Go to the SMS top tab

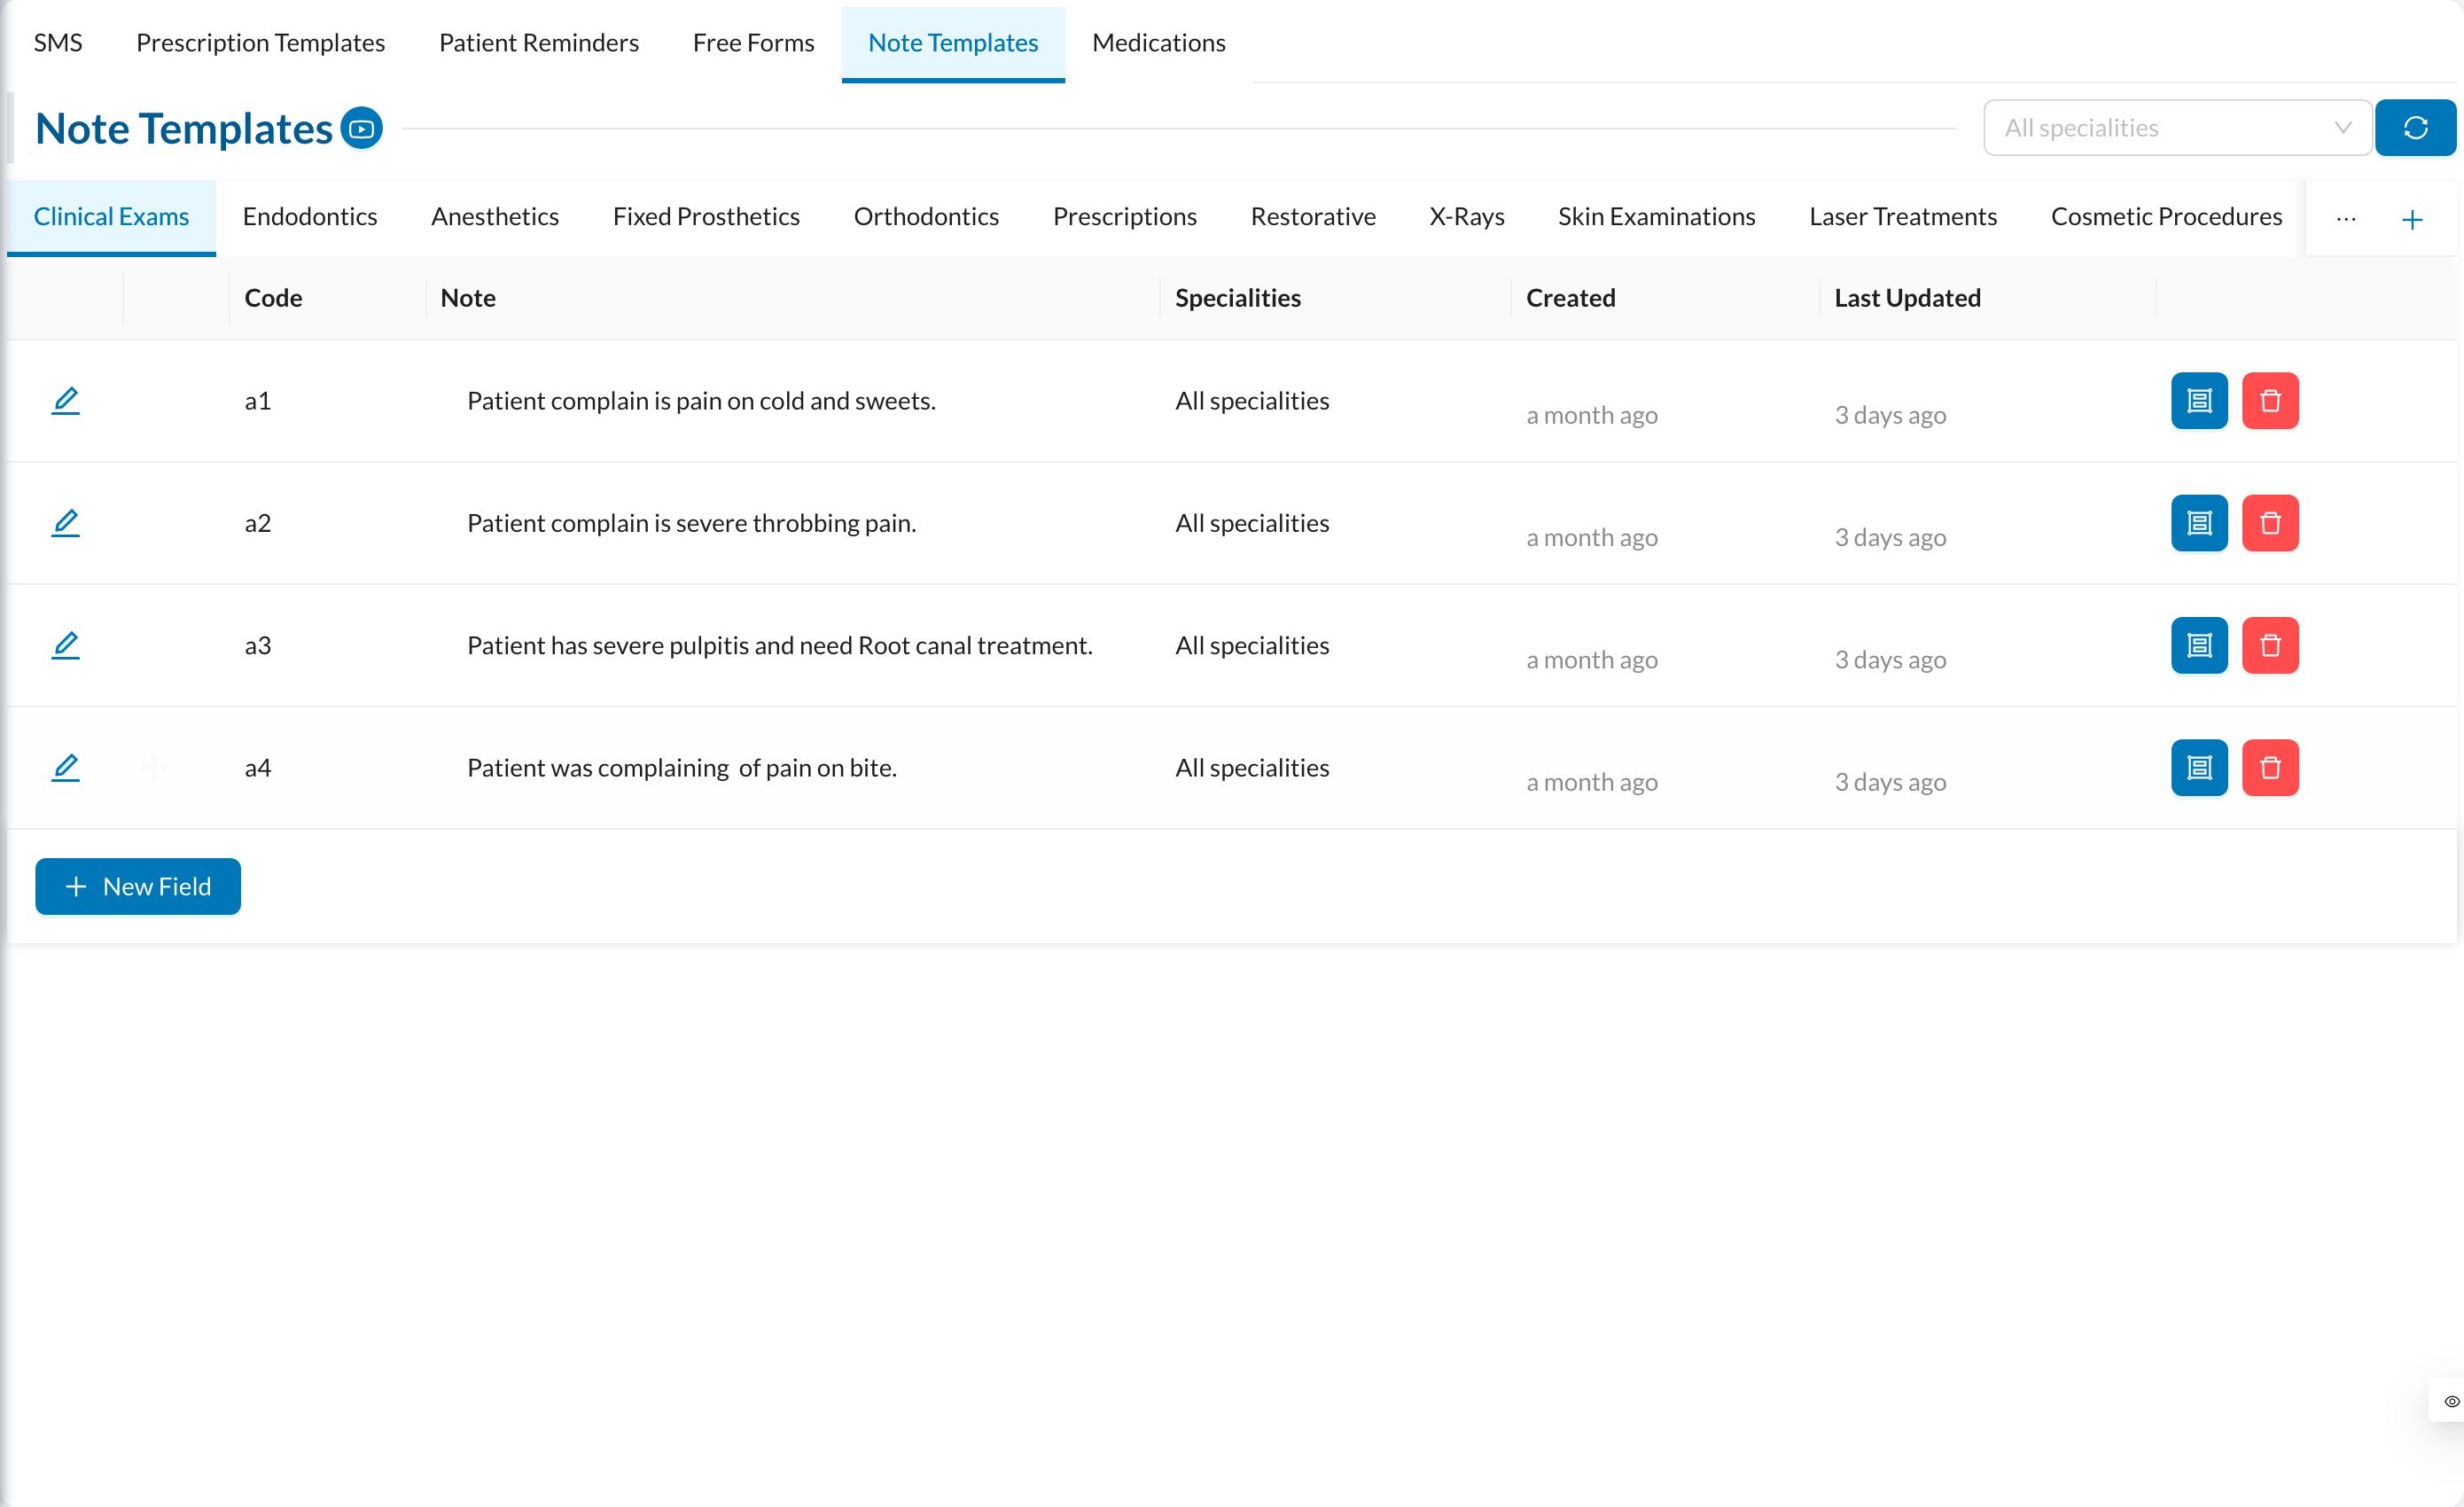(58, 42)
